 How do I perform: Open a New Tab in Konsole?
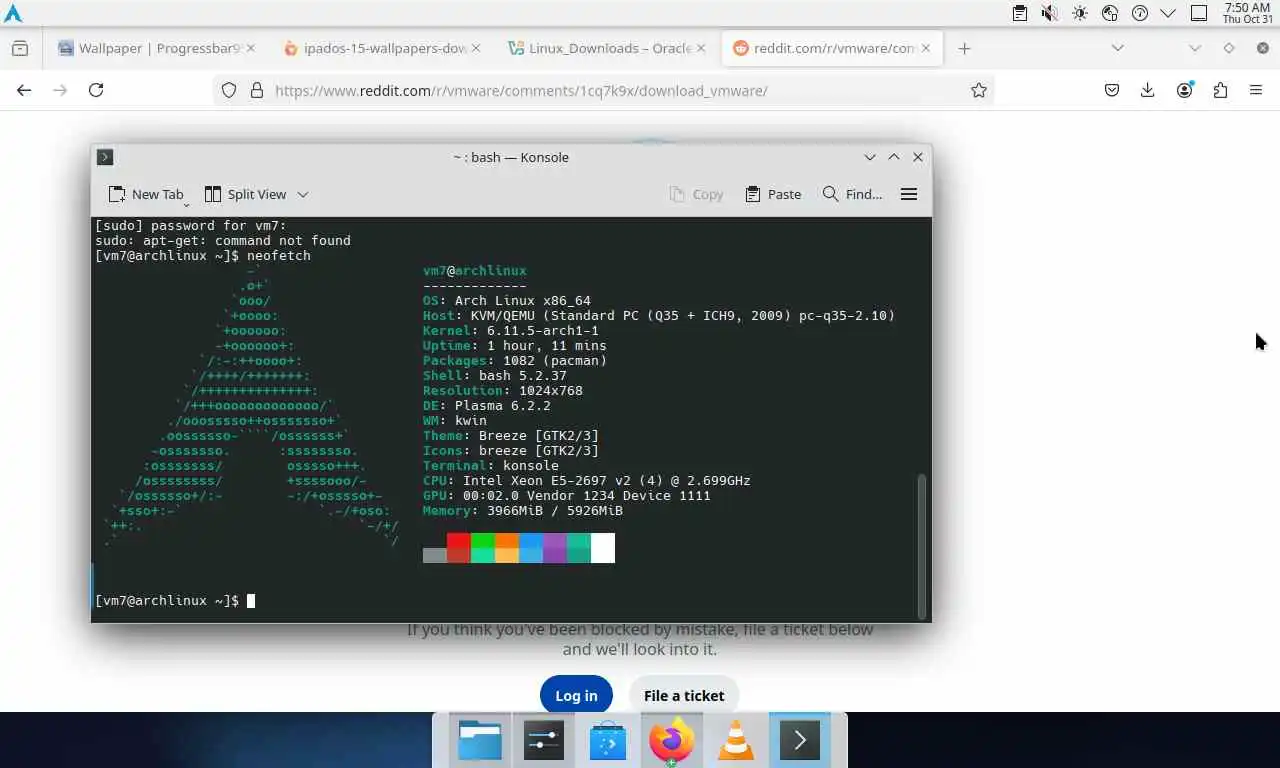[146, 194]
